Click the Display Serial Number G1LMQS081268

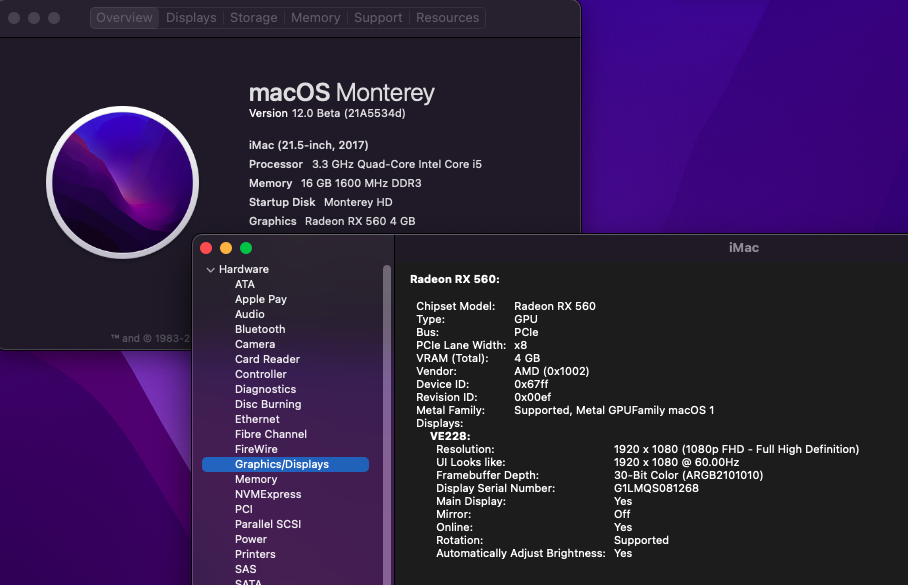click(656, 488)
